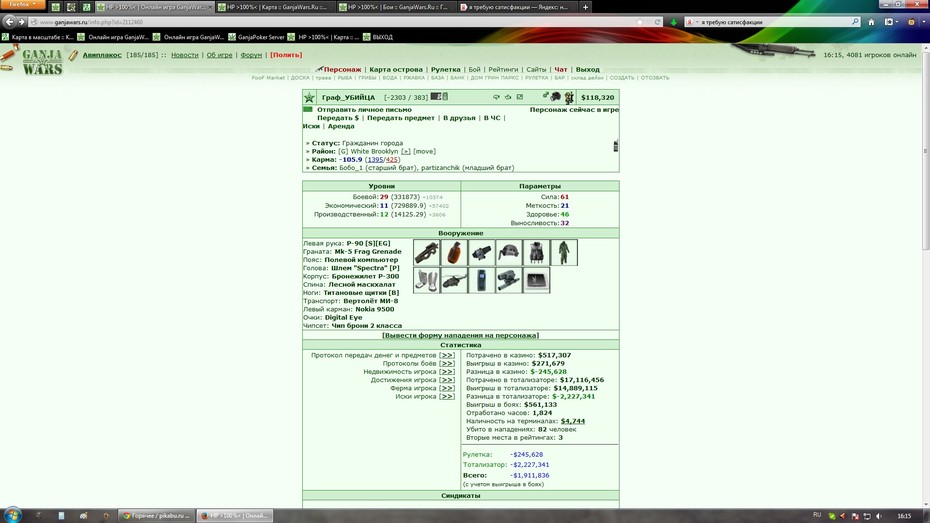Click the browser Back arrow button
This screenshot has width=930, height=523.
(x=9, y=21)
